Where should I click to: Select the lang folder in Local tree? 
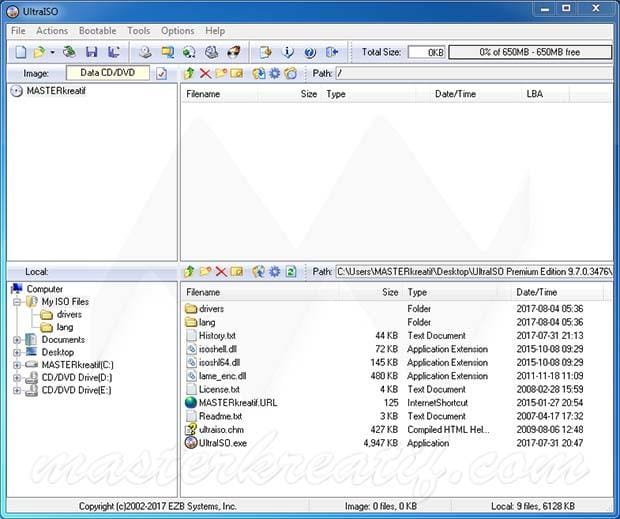pyautogui.click(x=65, y=327)
